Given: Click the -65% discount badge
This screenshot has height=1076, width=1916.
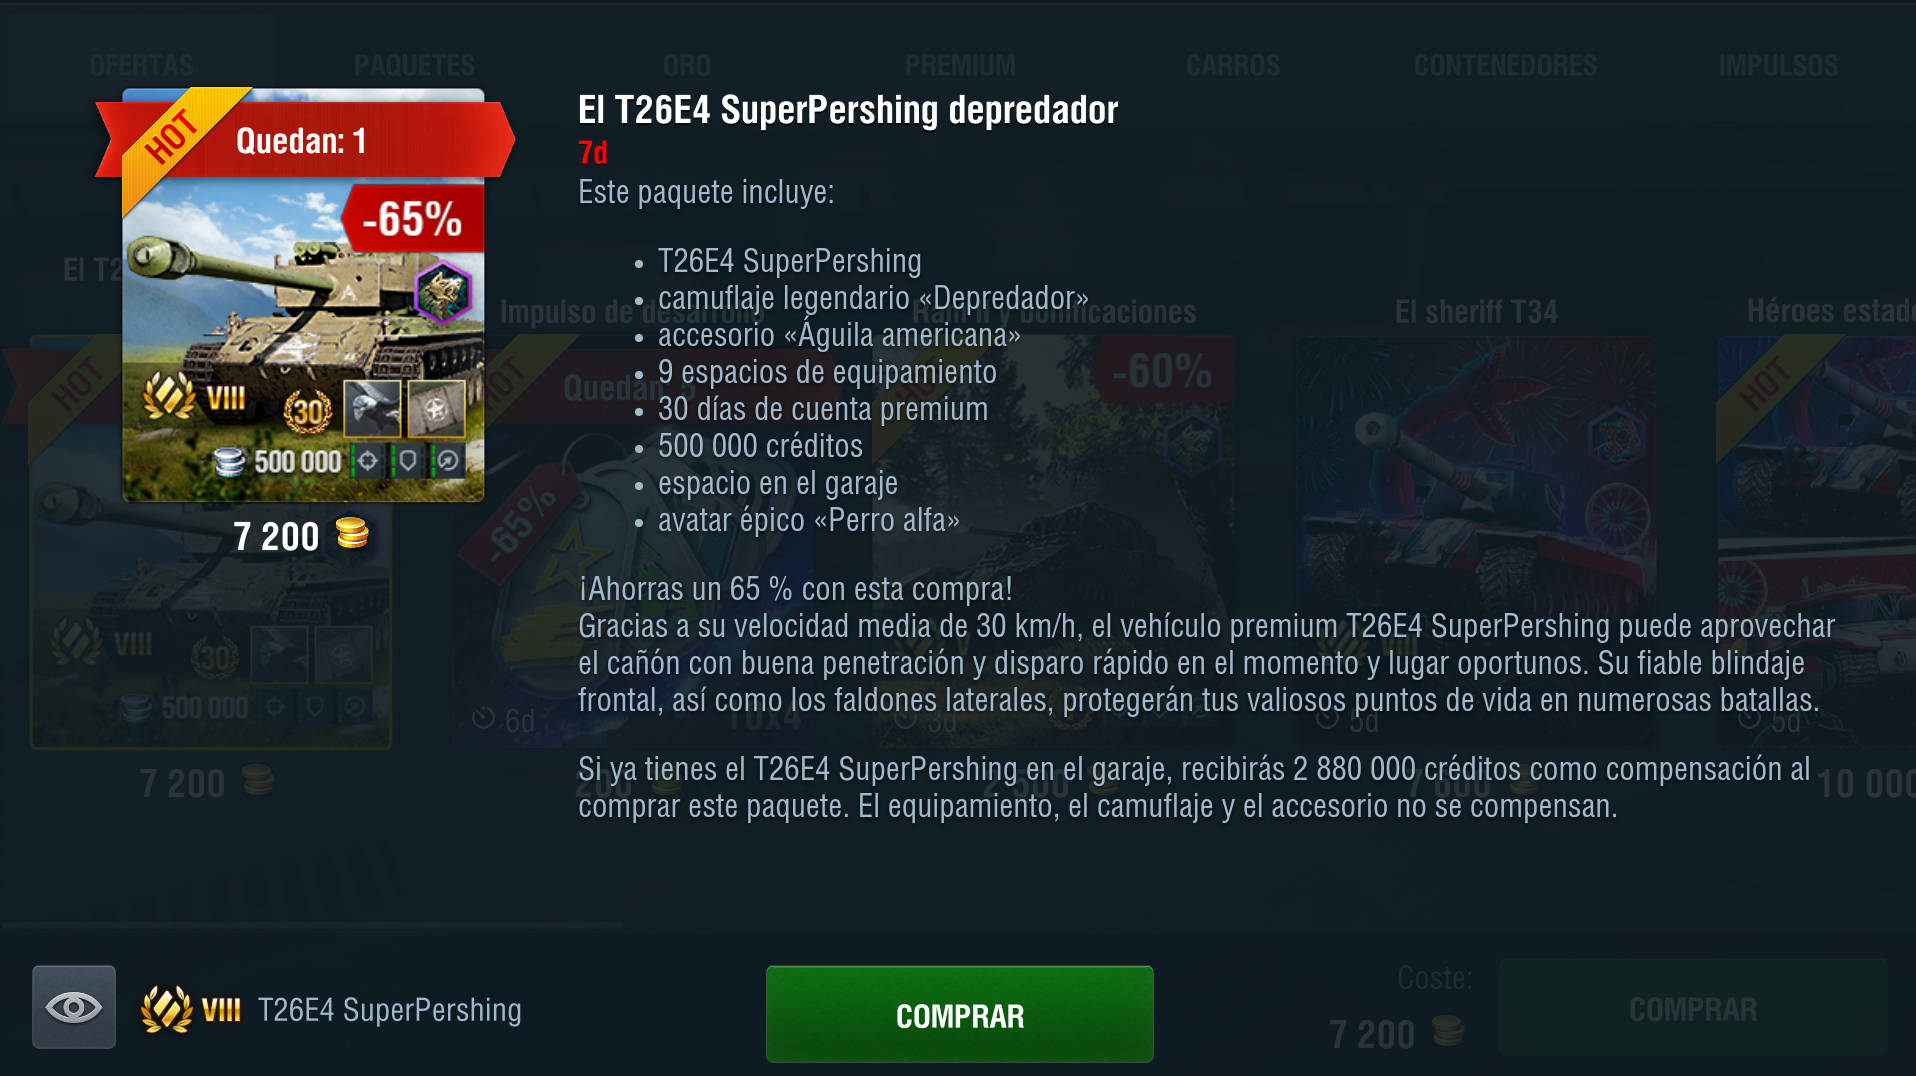Looking at the screenshot, I should coord(412,218).
